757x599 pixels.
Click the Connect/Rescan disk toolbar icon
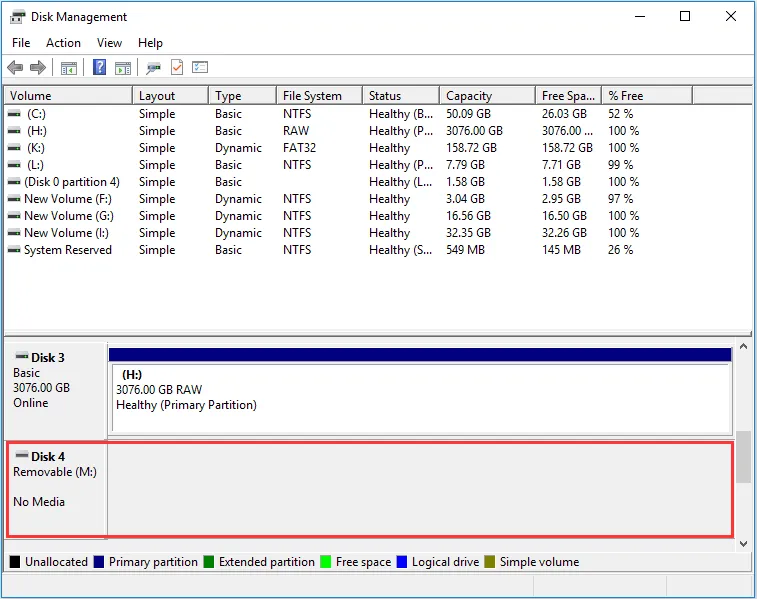point(153,68)
